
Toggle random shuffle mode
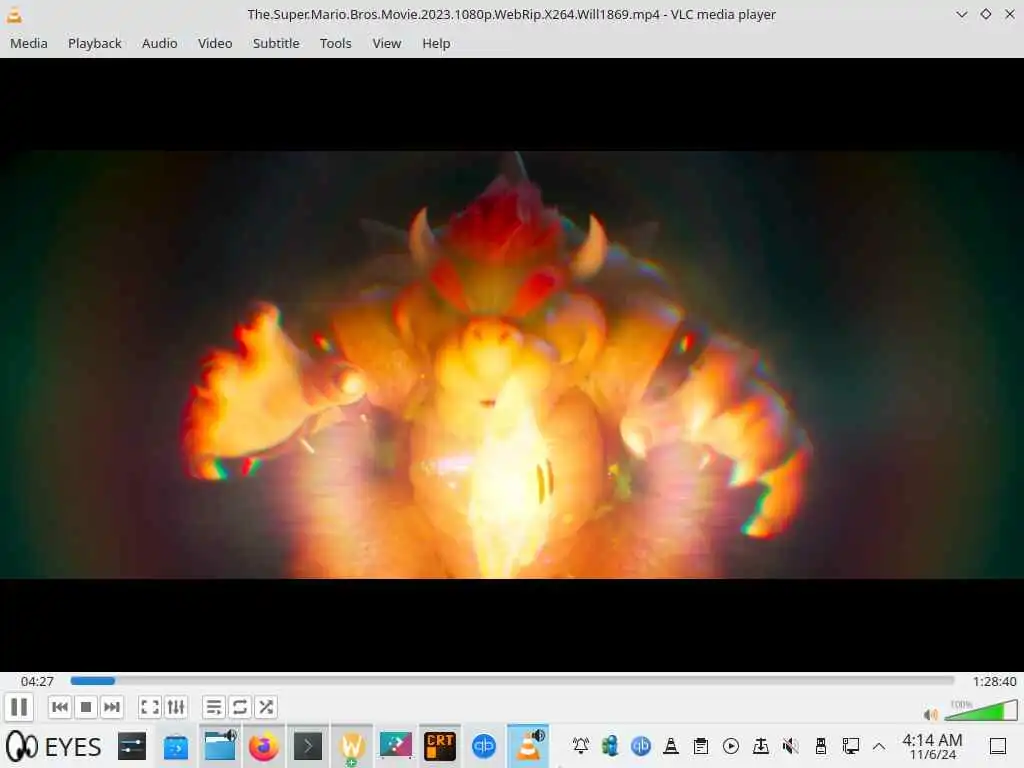click(x=266, y=707)
